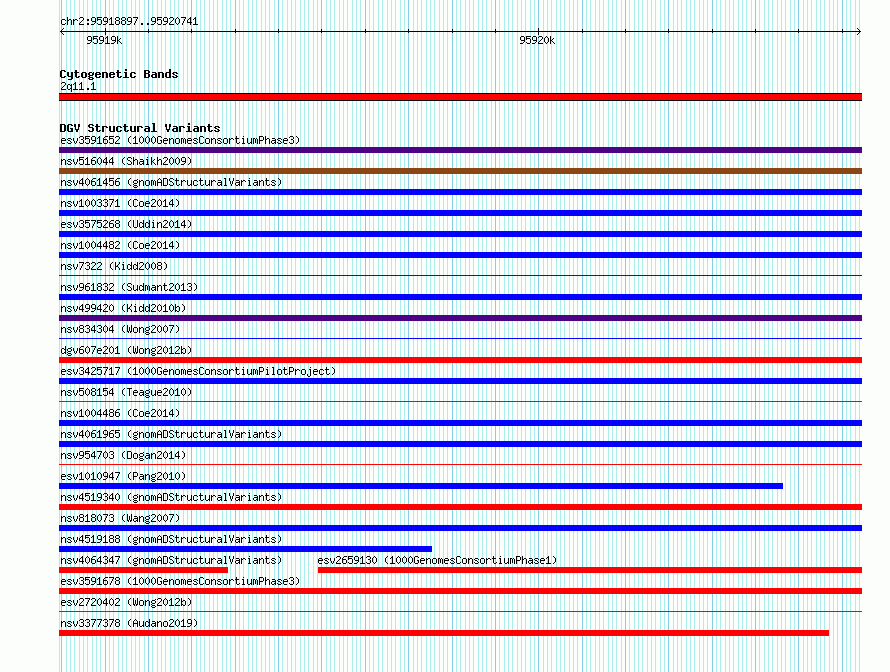Open nsv4061456 gnomAD variant label
Viewport: 890px width, 672px height.
[171, 182]
